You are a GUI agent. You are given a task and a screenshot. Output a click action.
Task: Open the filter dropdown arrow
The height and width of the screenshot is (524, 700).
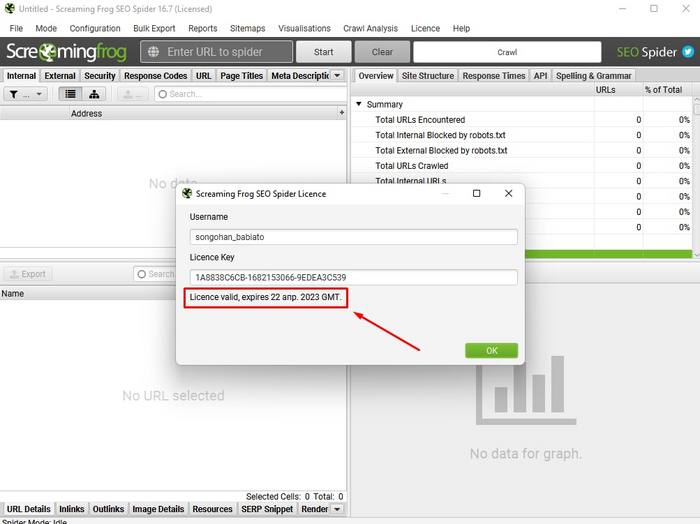coord(39,94)
